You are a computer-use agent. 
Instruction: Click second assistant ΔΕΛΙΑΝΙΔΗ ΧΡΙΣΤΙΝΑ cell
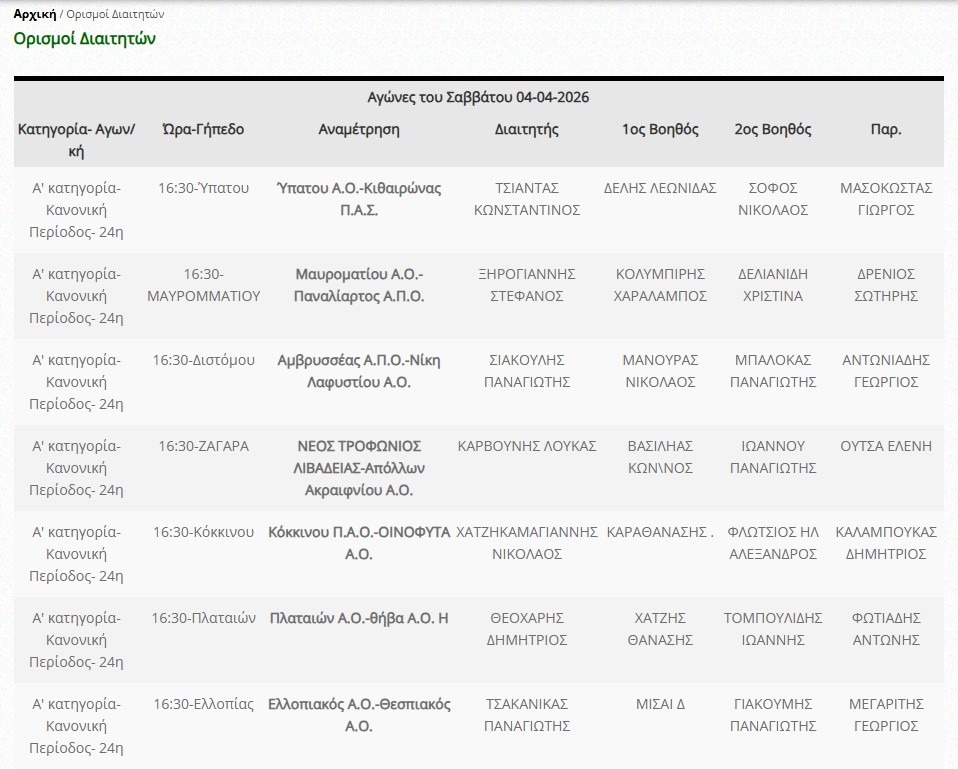(x=772, y=285)
